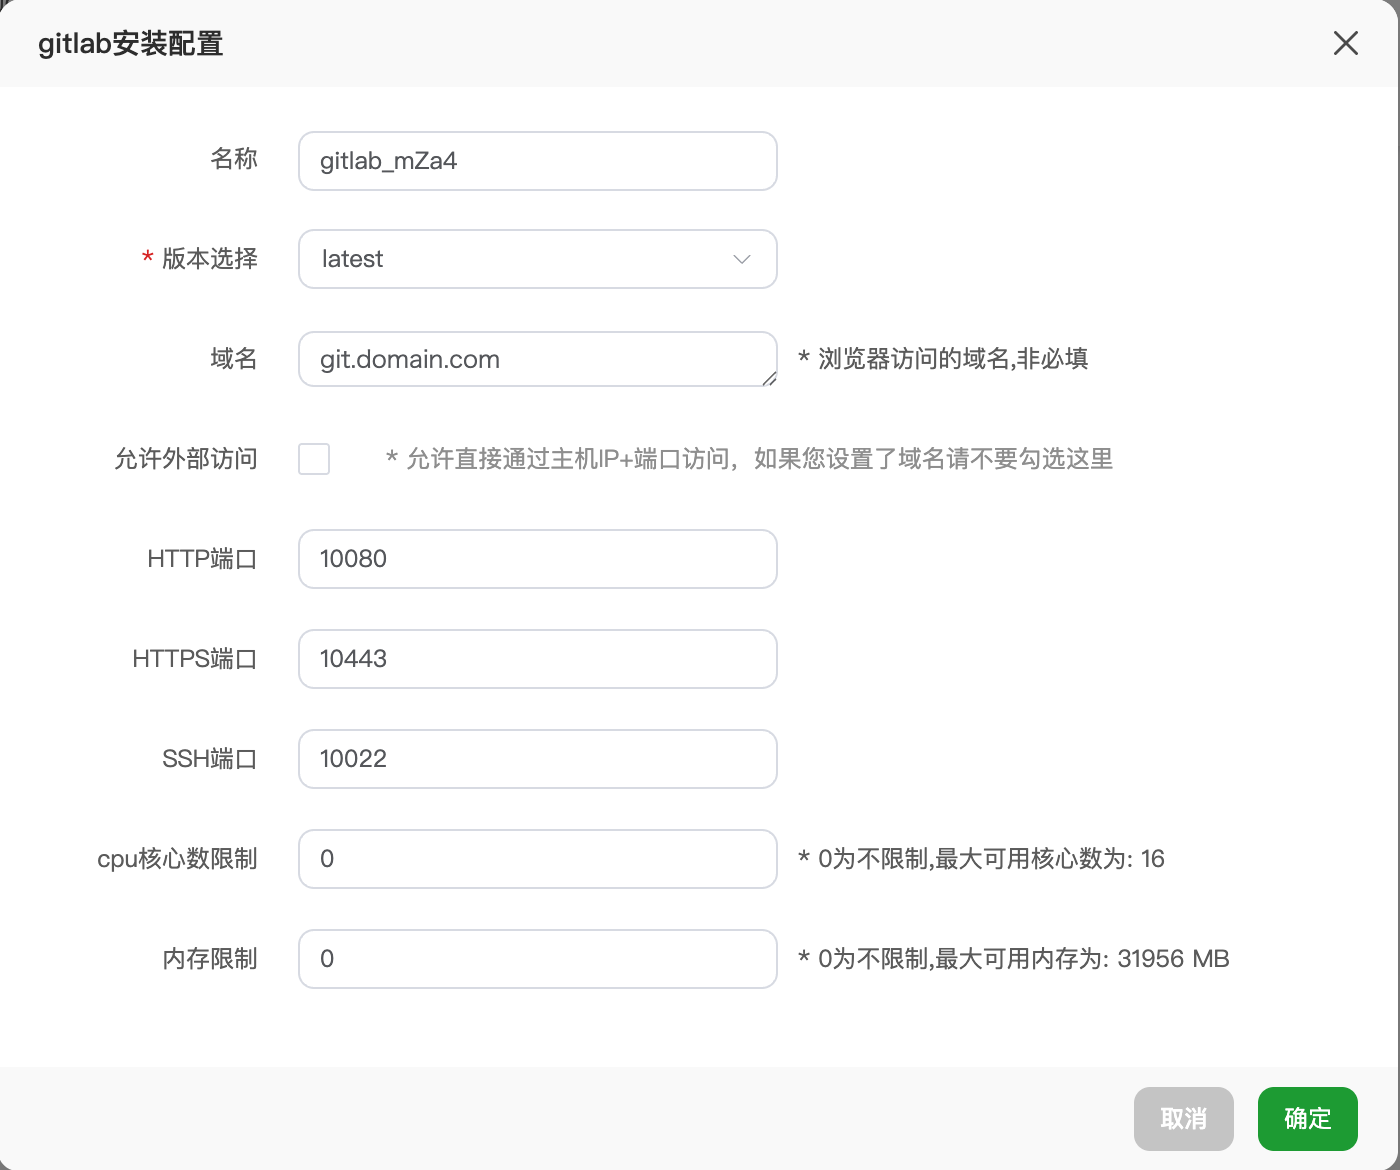Viewport: 1400px width, 1170px height.
Task: Confirm installation with the green 确定 button
Action: (1307, 1118)
